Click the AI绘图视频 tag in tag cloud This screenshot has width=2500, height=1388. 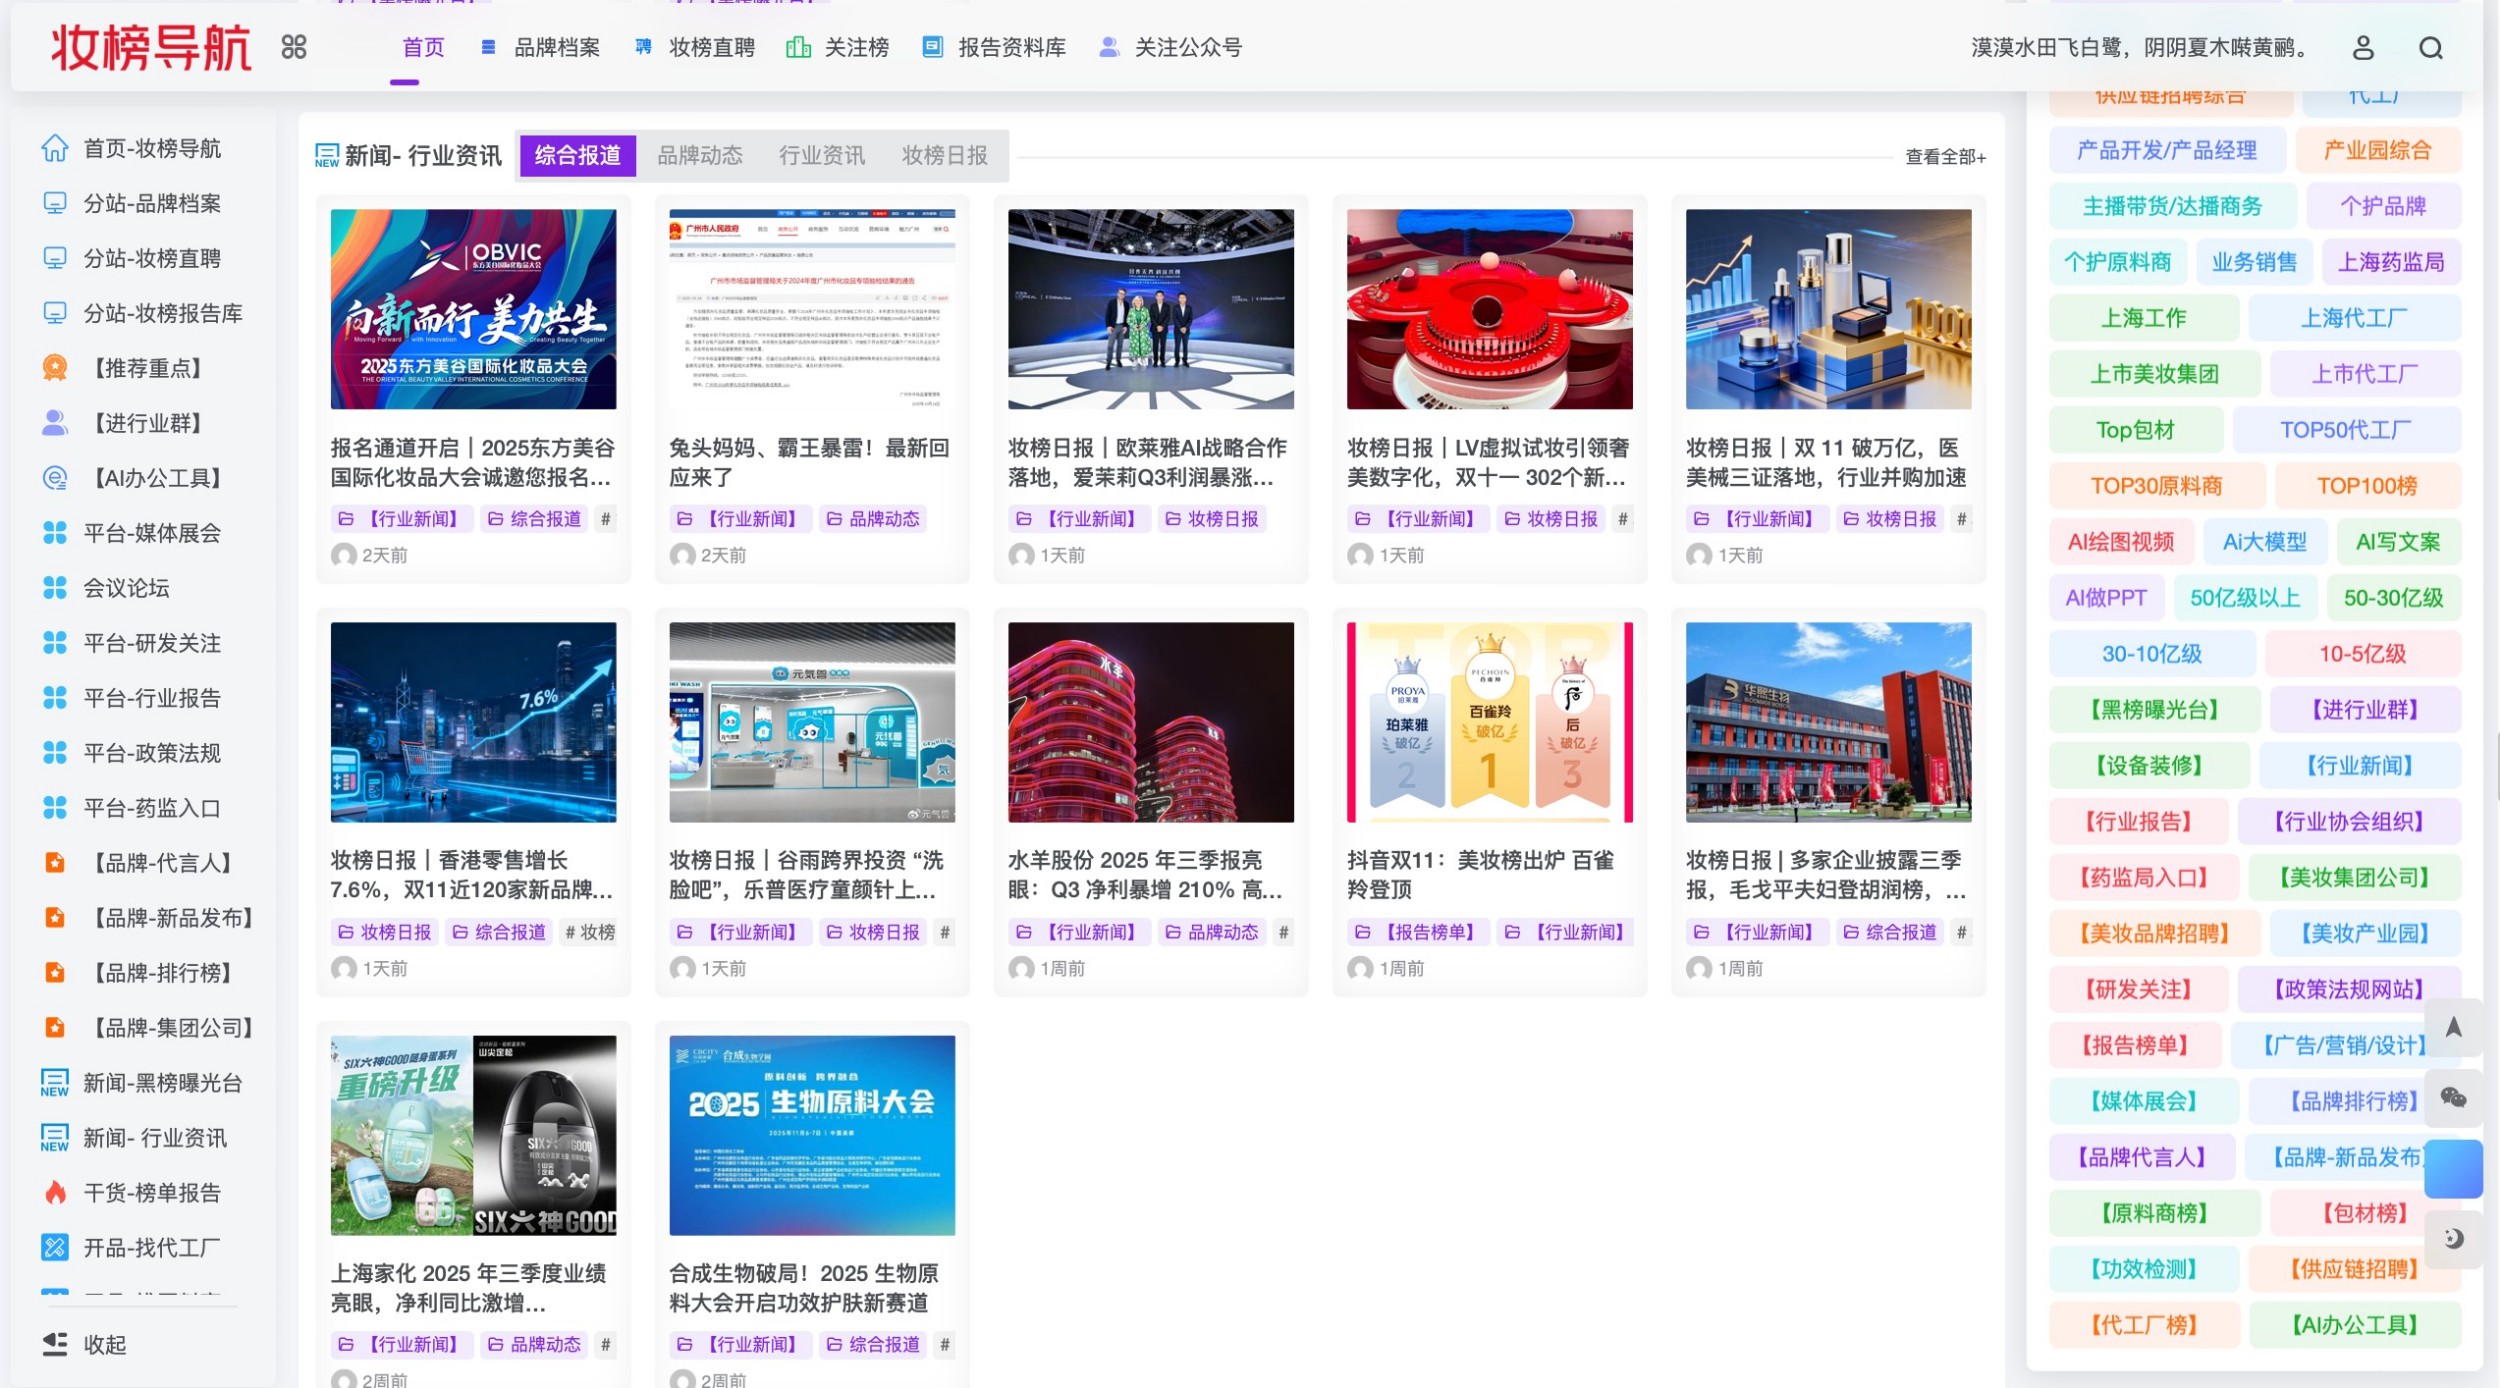[2122, 541]
